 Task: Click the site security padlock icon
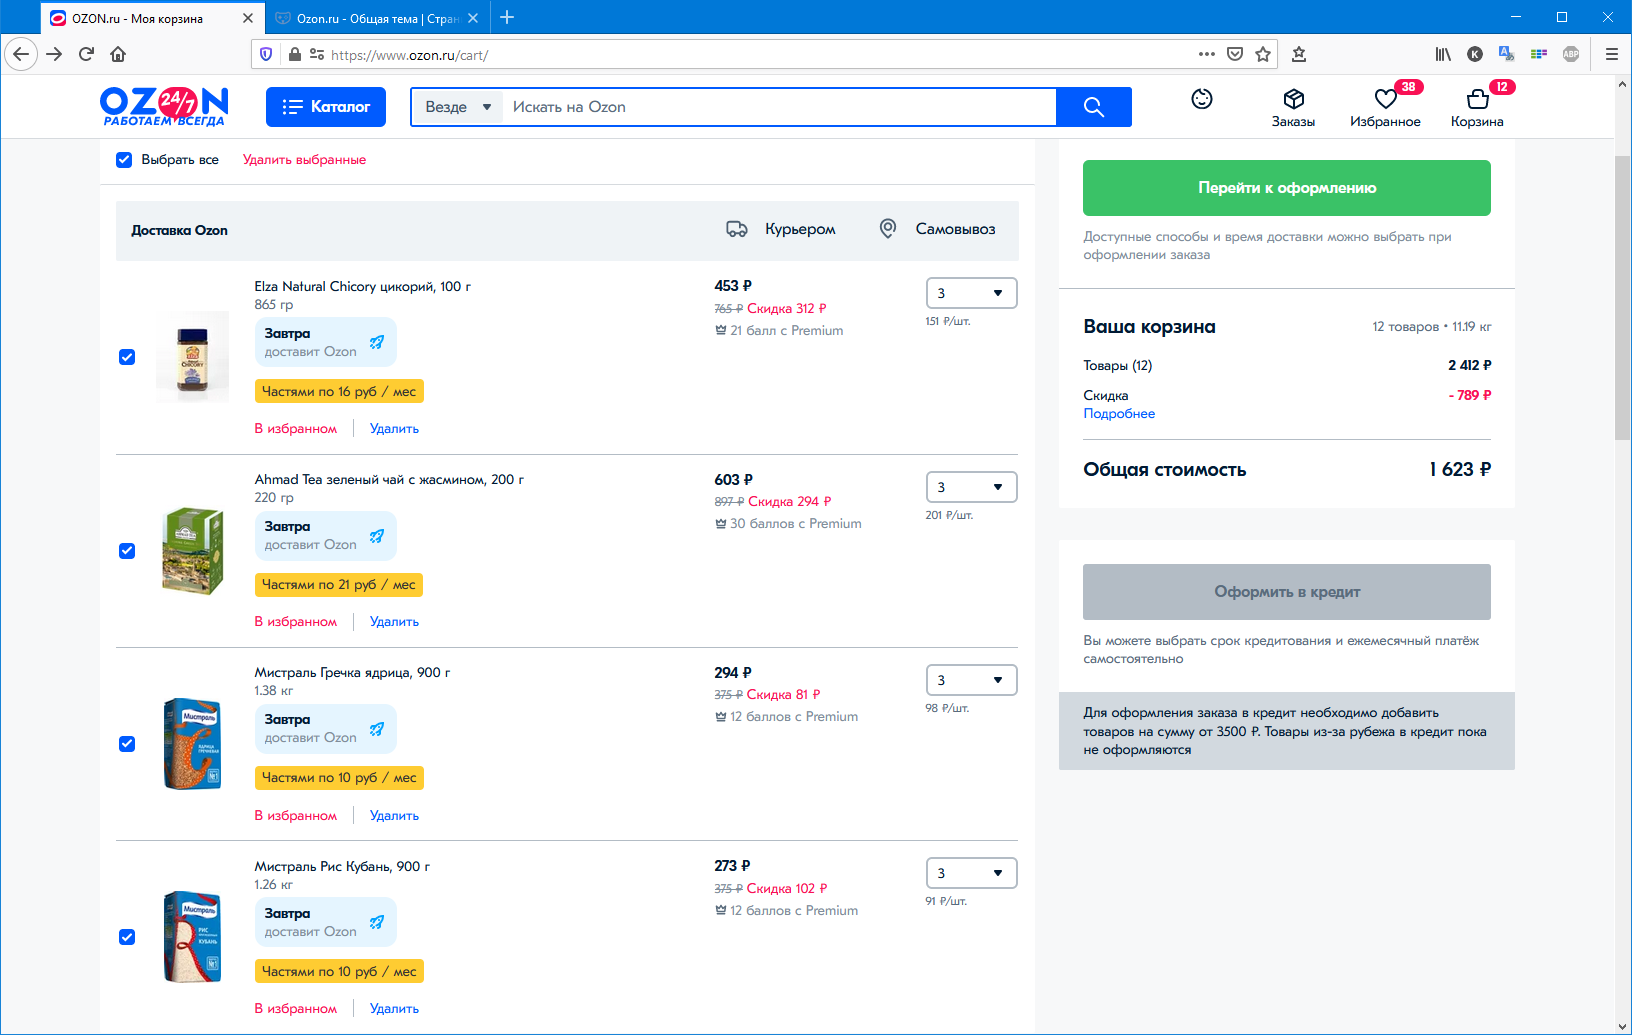(x=295, y=54)
